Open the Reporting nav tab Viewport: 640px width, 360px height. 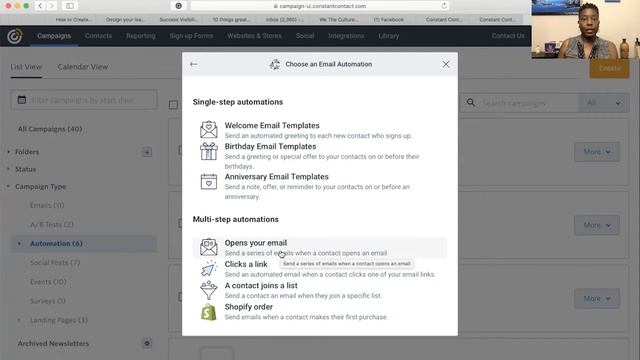[x=140, y=36]
